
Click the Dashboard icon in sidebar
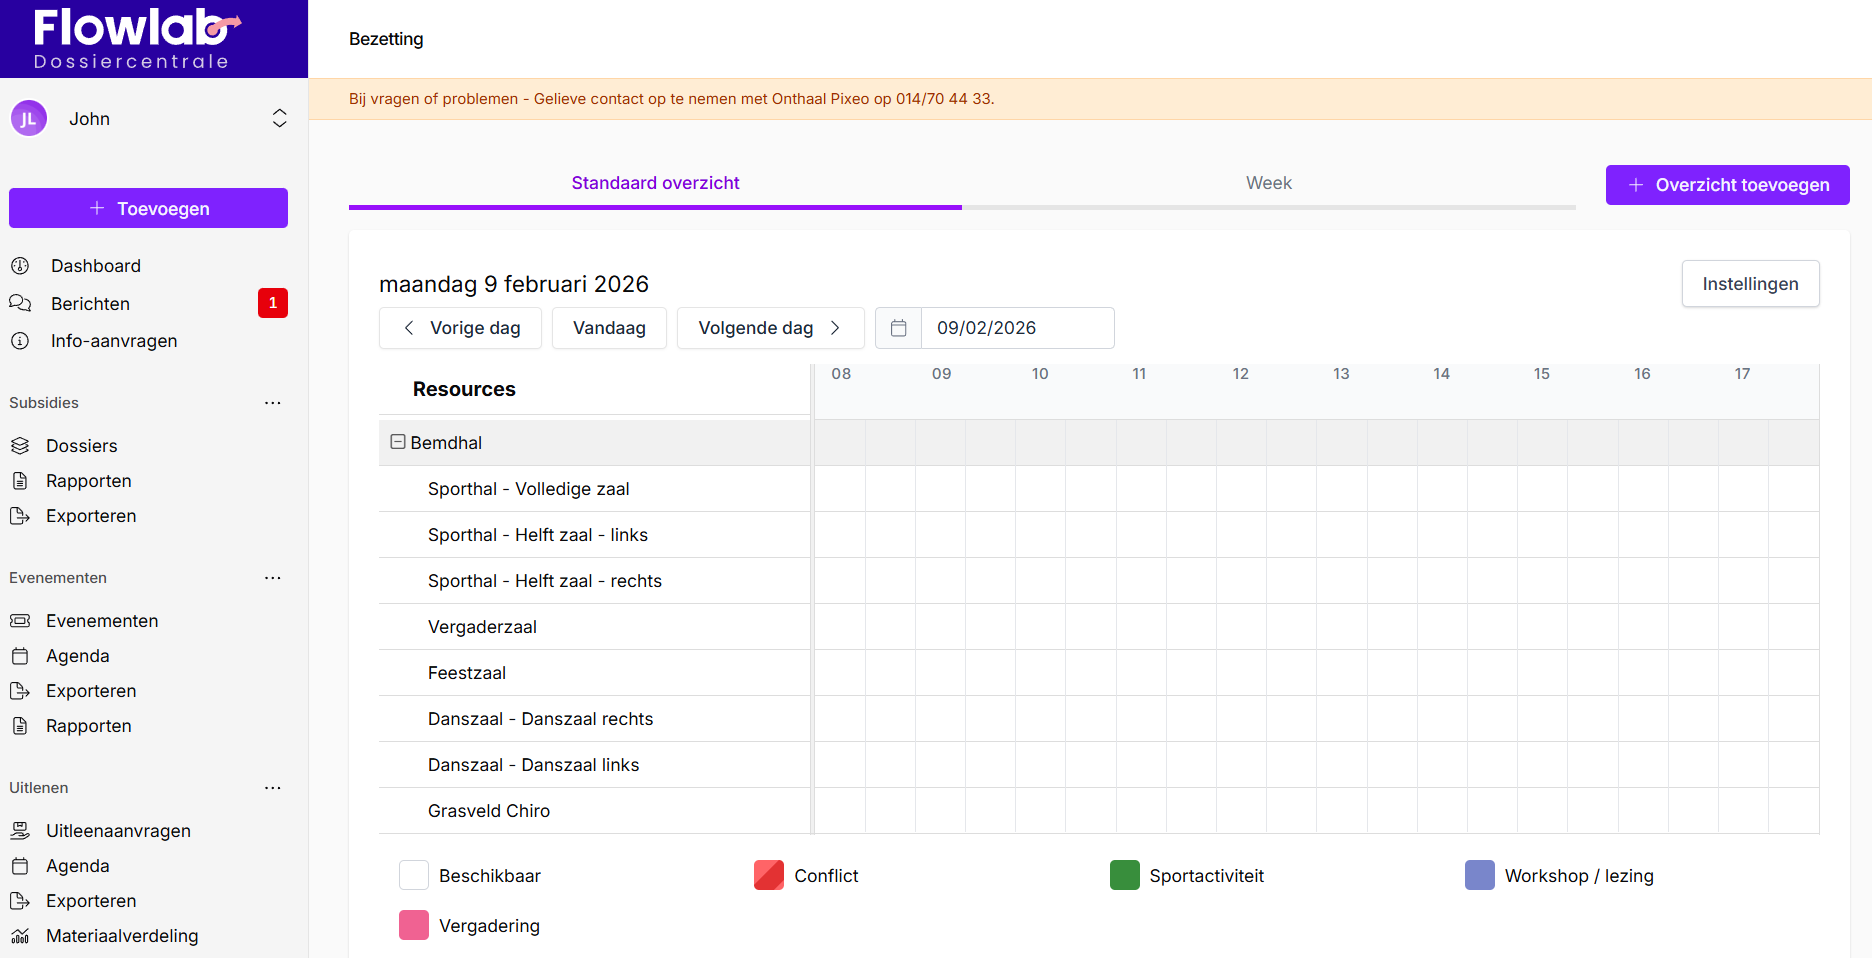(x=20, y=266)
